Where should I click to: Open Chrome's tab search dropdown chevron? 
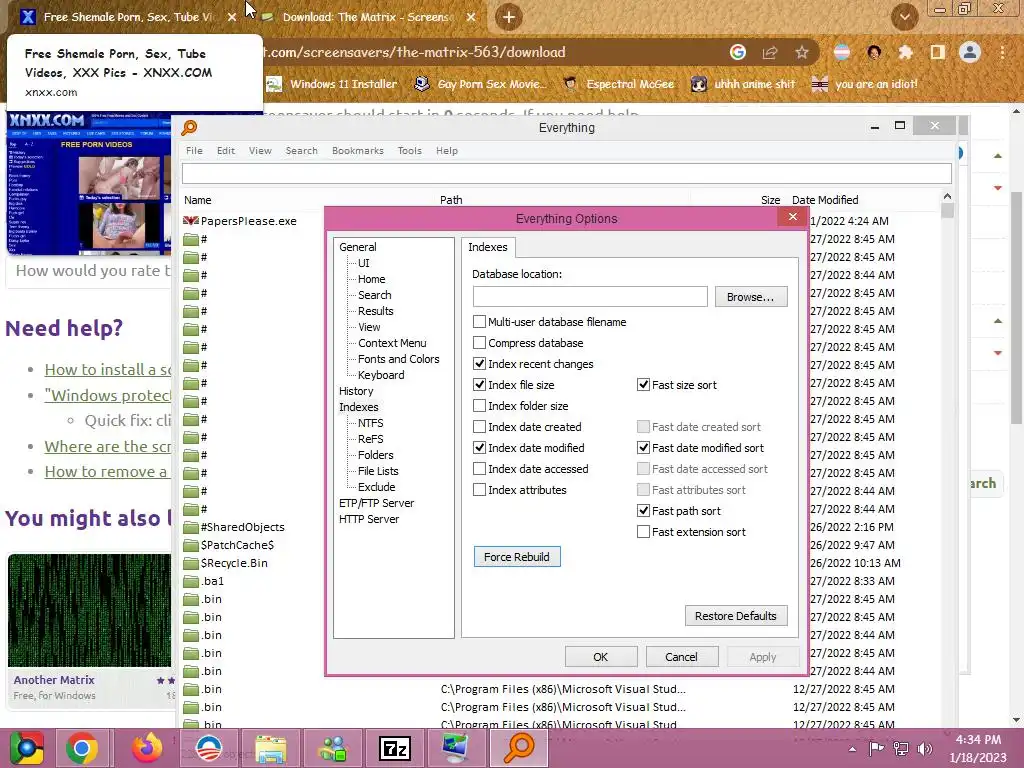(904, 17)
